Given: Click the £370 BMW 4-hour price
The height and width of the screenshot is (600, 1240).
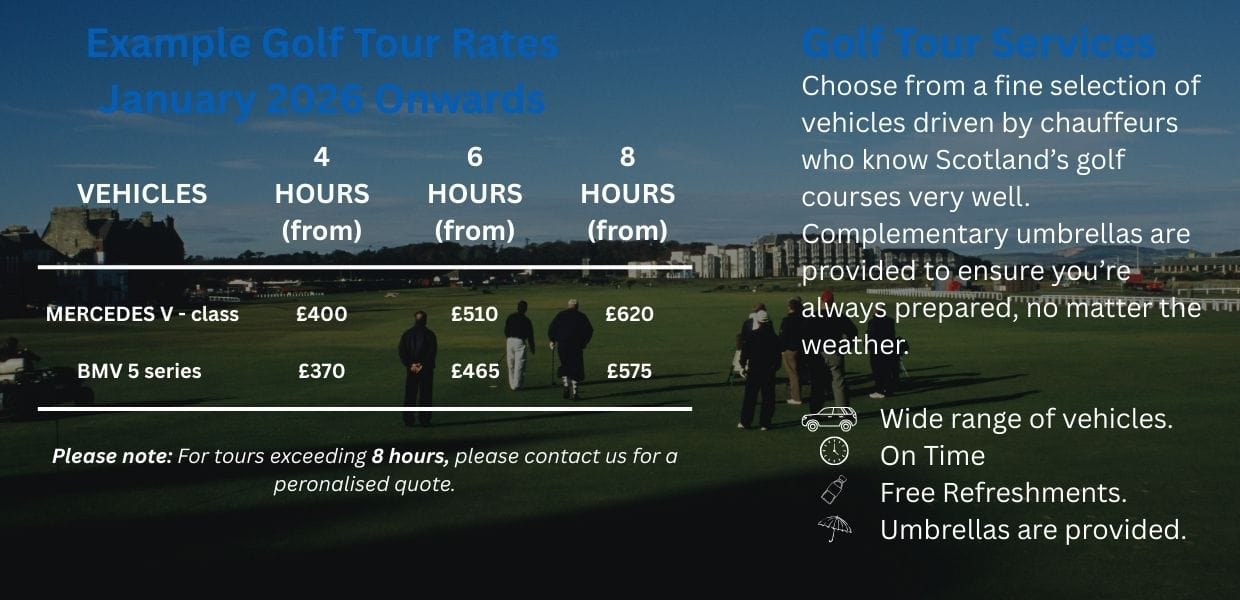Looking at the screenshot, I should pos(322,371).
